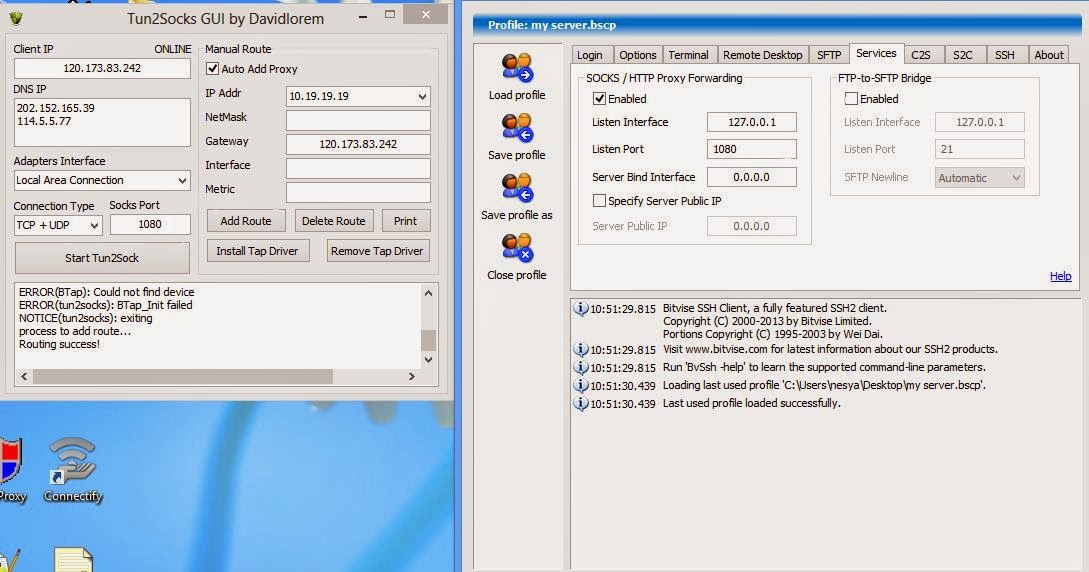Viewport: 1089px width, 572px height.
Task: Enable the FTP-to-SFTP Bridge checkbox
Action: [x=851, y=99]
